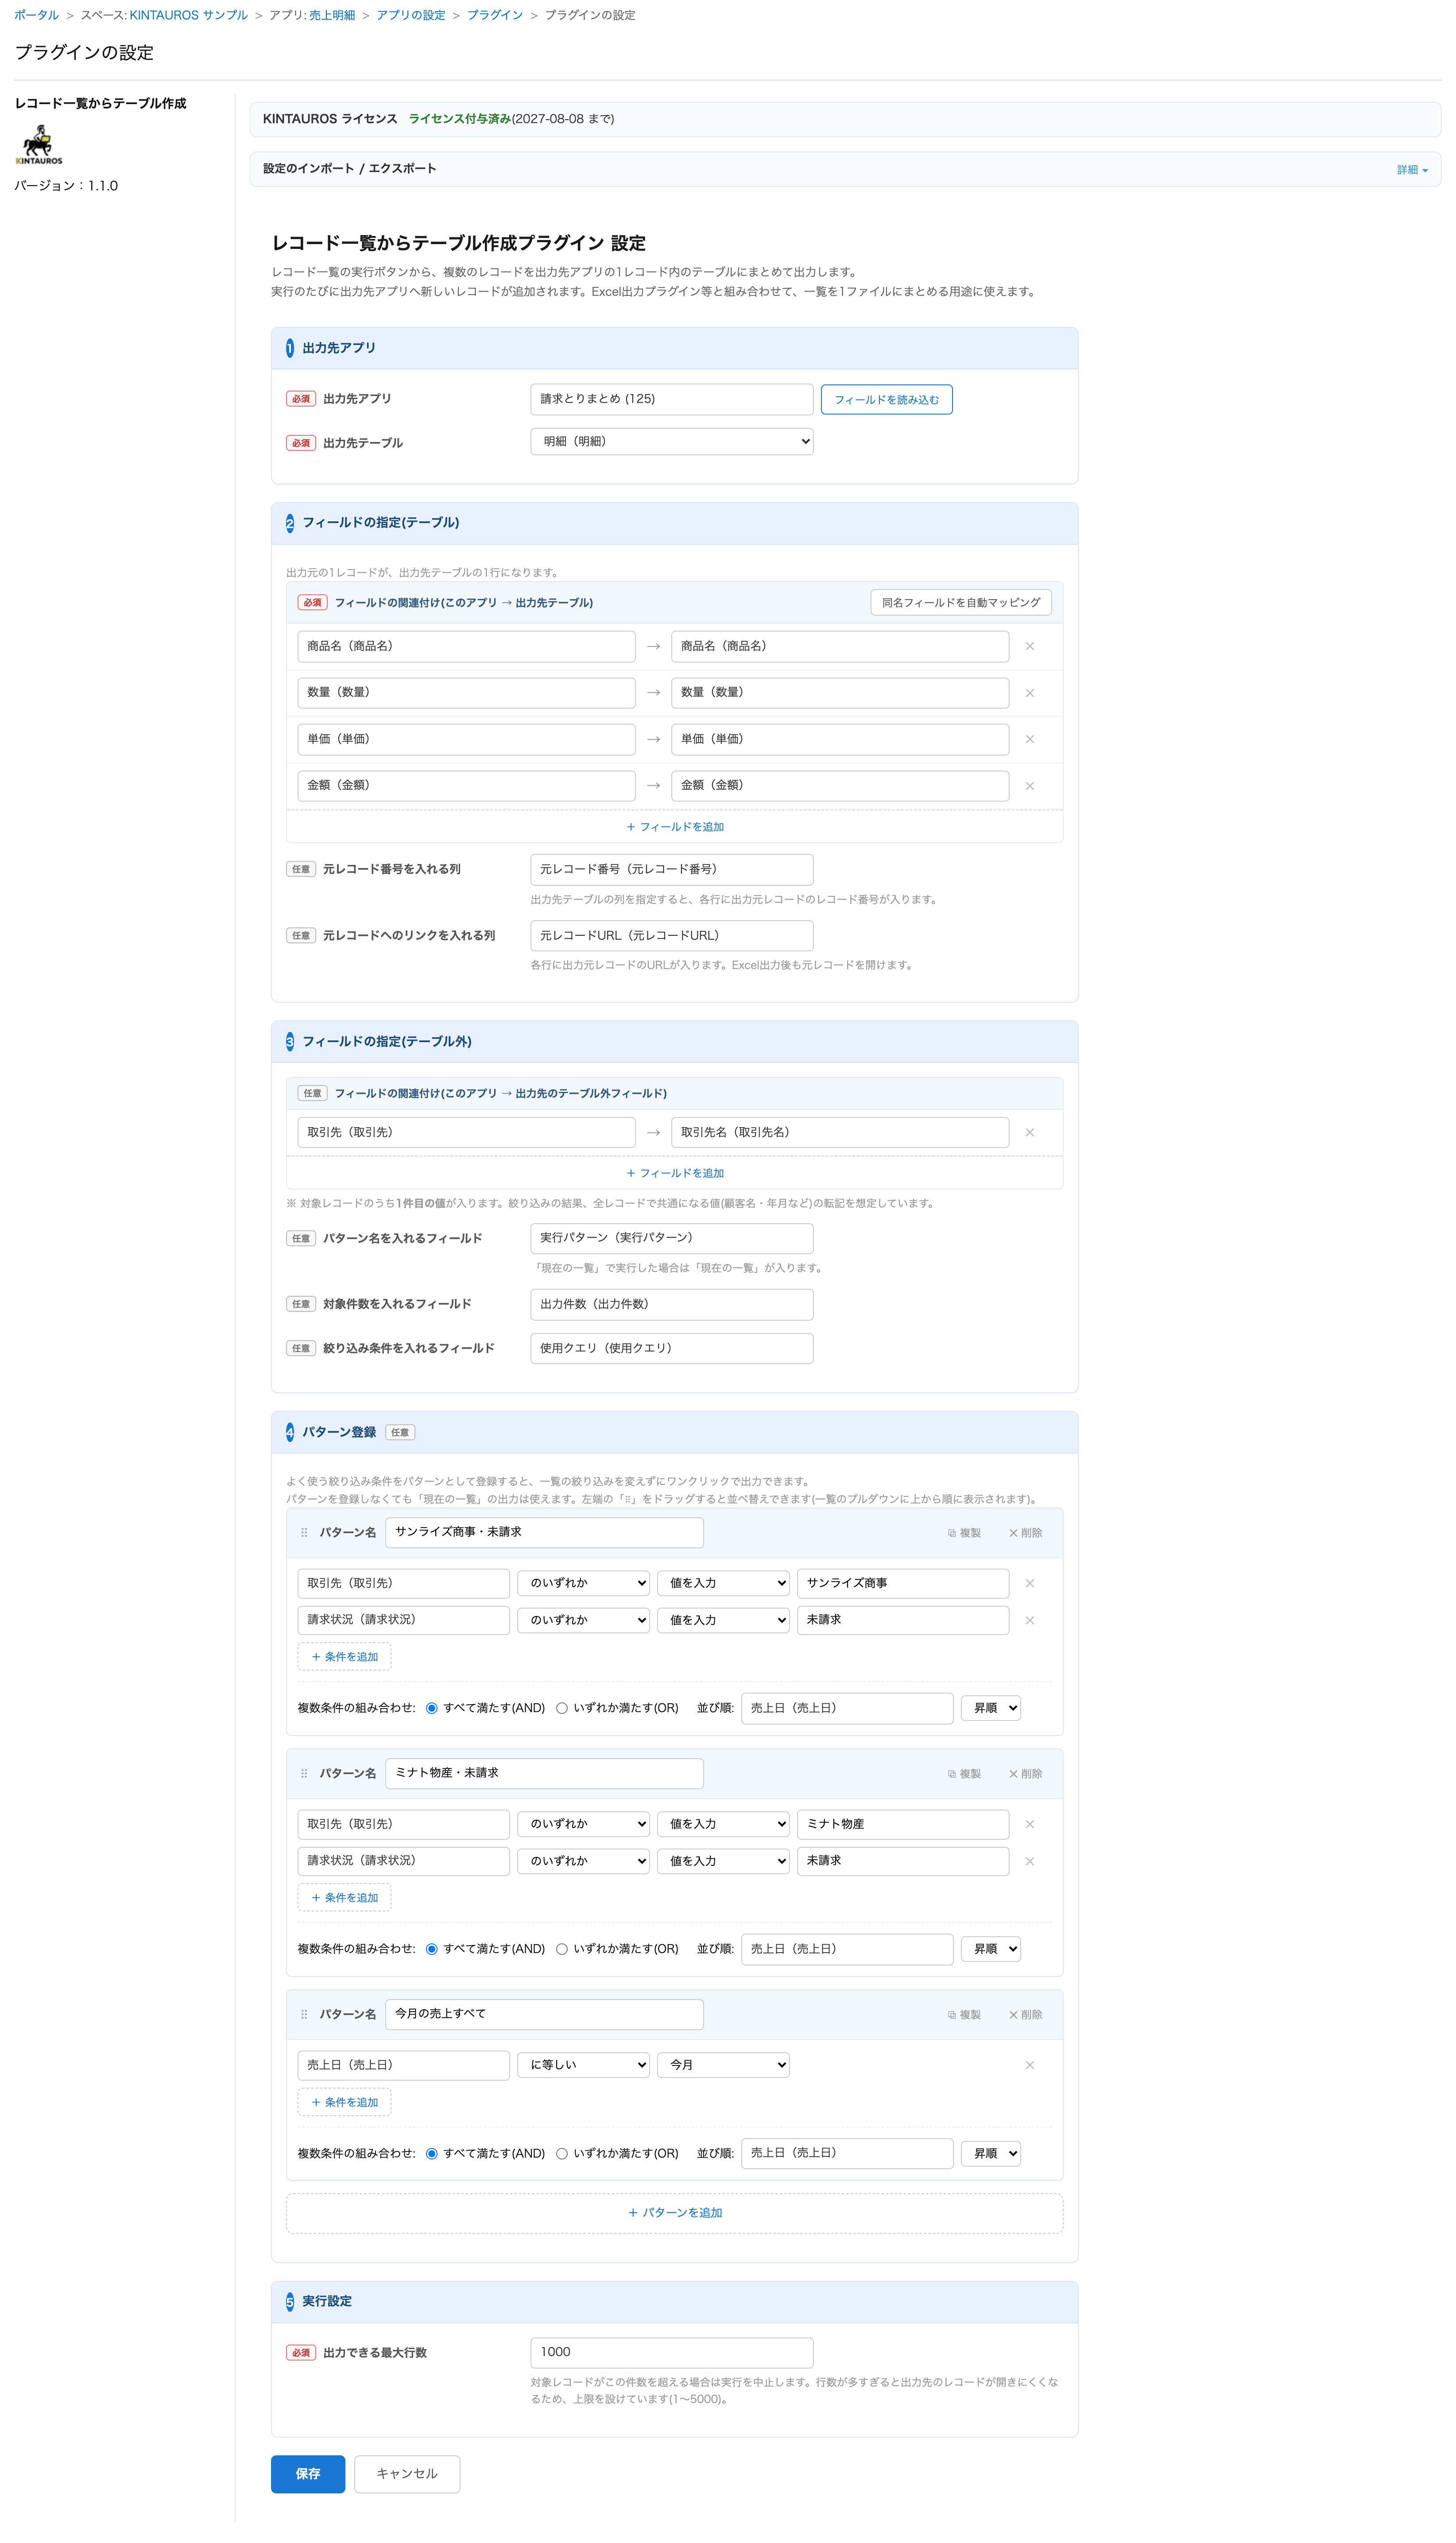1456x2543 pixels.
Task: Change sort order of サンライズ商事・未請求 pattern
Action: [991, 1709]
